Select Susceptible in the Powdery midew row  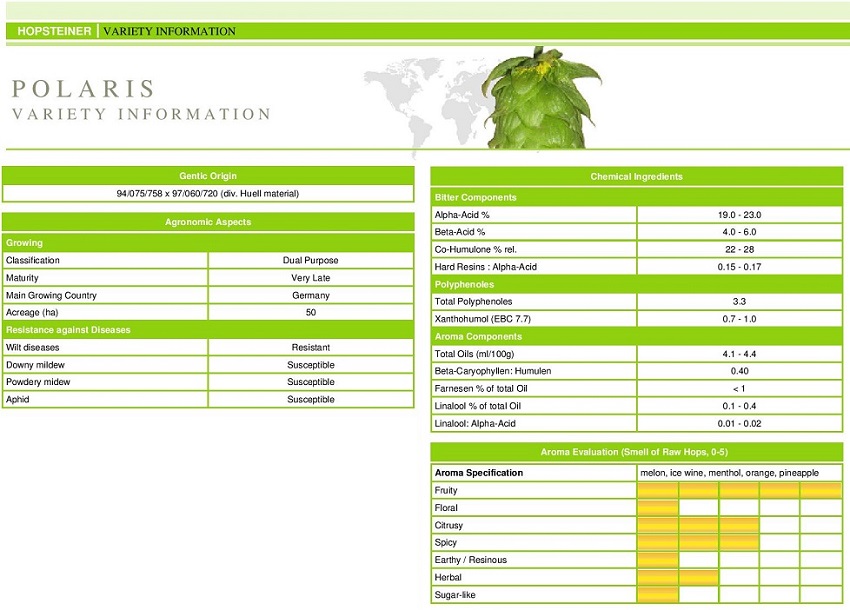coord(311,382)
